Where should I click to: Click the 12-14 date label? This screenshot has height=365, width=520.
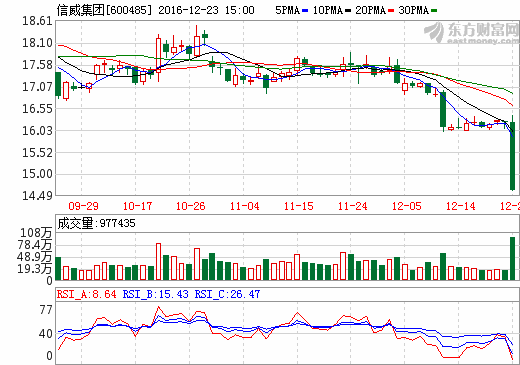(x=461, y=206)
